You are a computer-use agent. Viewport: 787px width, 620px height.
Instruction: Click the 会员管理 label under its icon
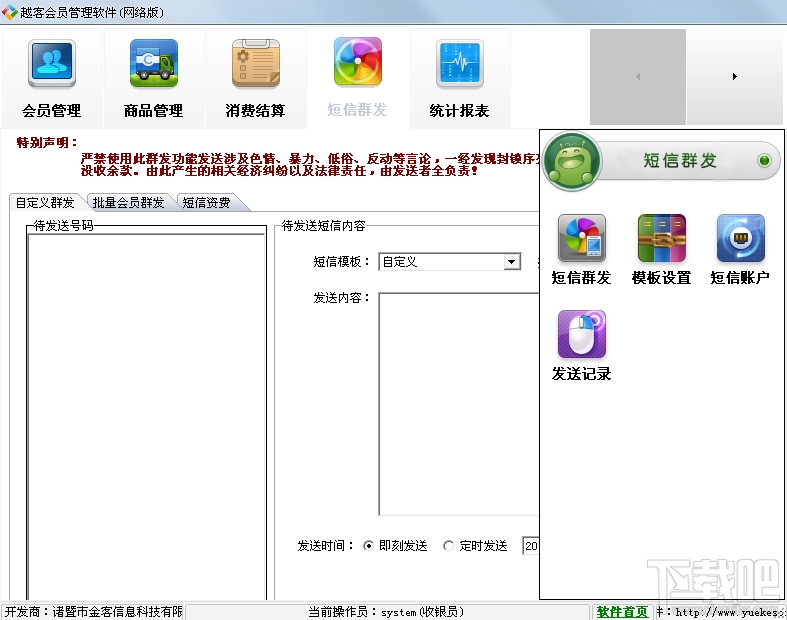point(52,110)
